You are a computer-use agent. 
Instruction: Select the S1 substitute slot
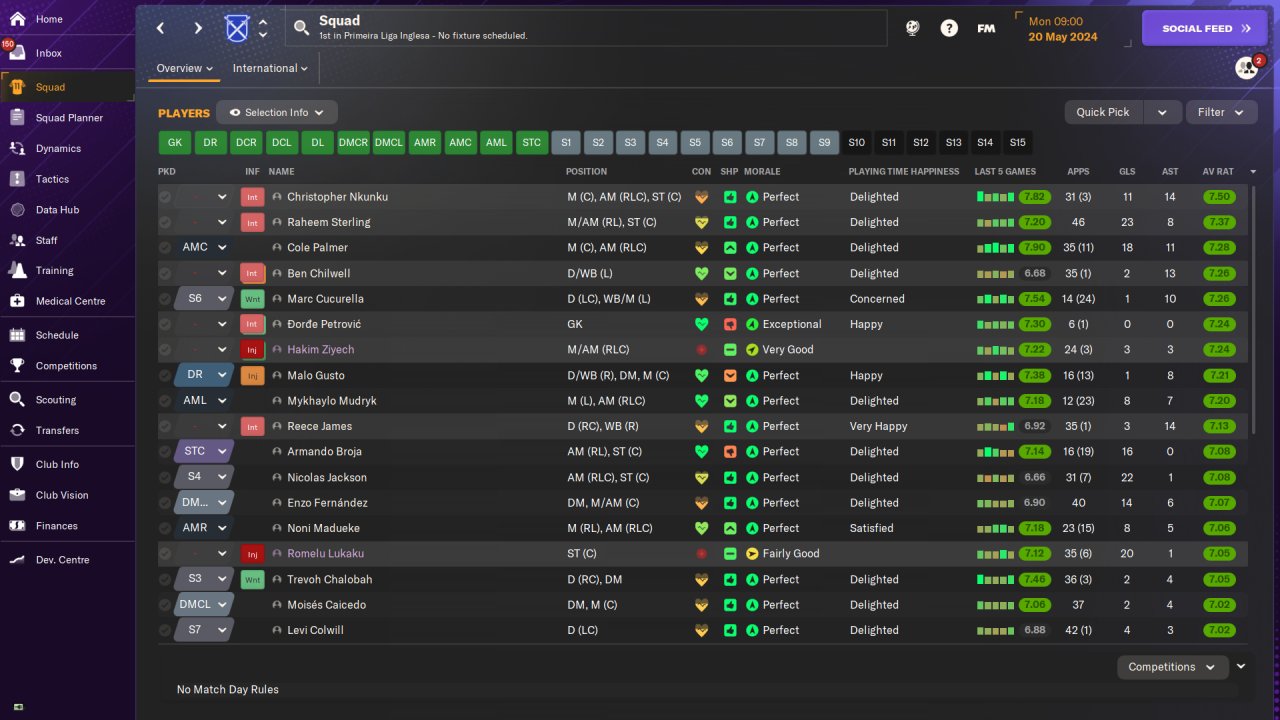coord(565,143)
